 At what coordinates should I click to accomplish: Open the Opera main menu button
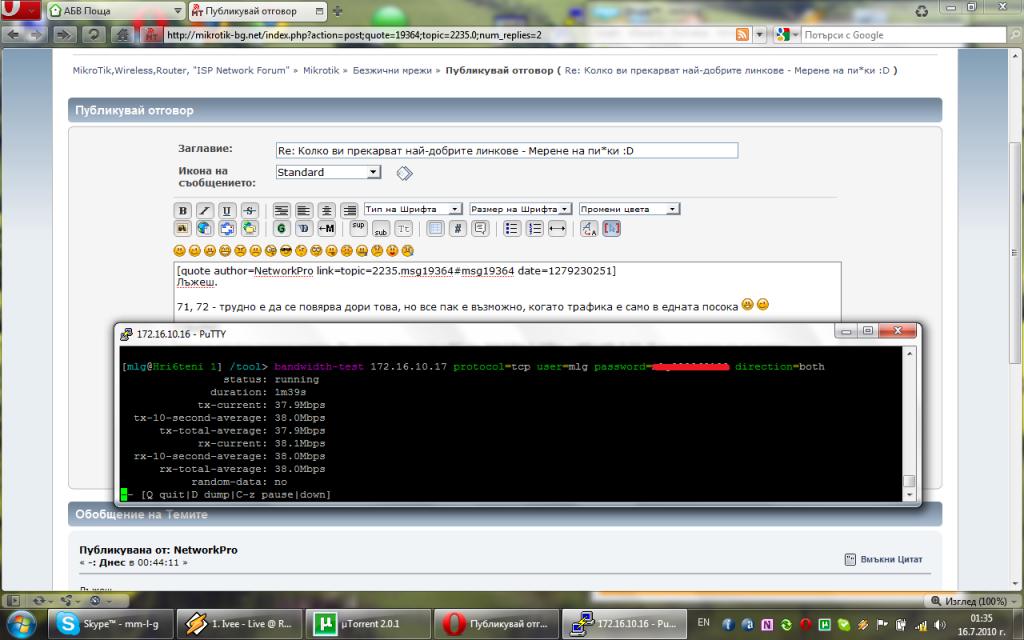[20, 11]
